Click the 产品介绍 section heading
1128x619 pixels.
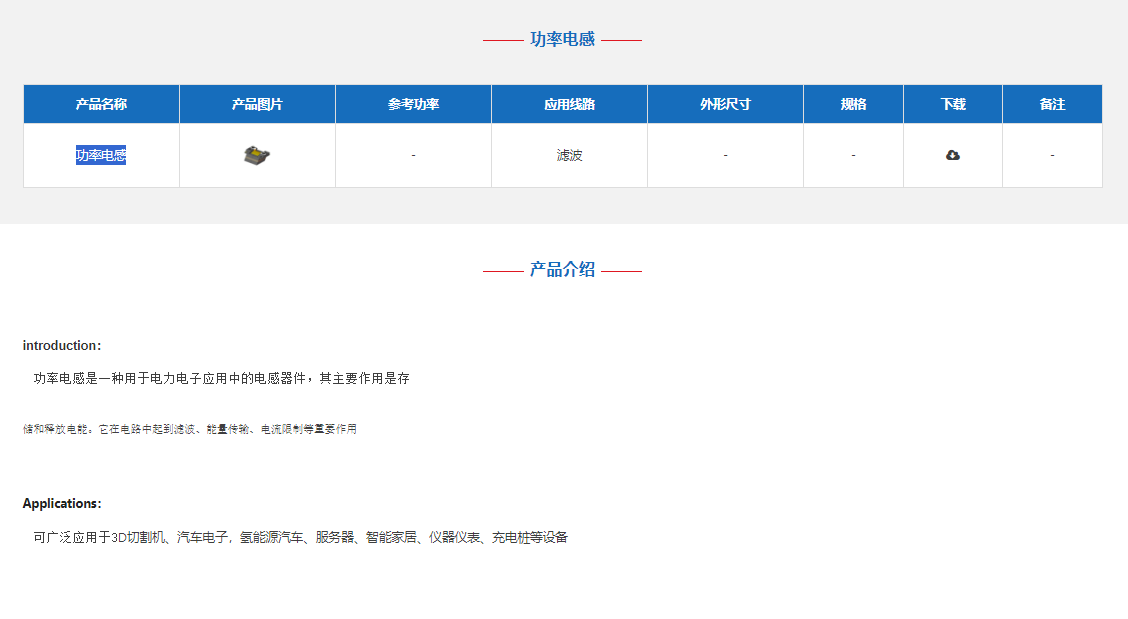(x=561, y=269)
